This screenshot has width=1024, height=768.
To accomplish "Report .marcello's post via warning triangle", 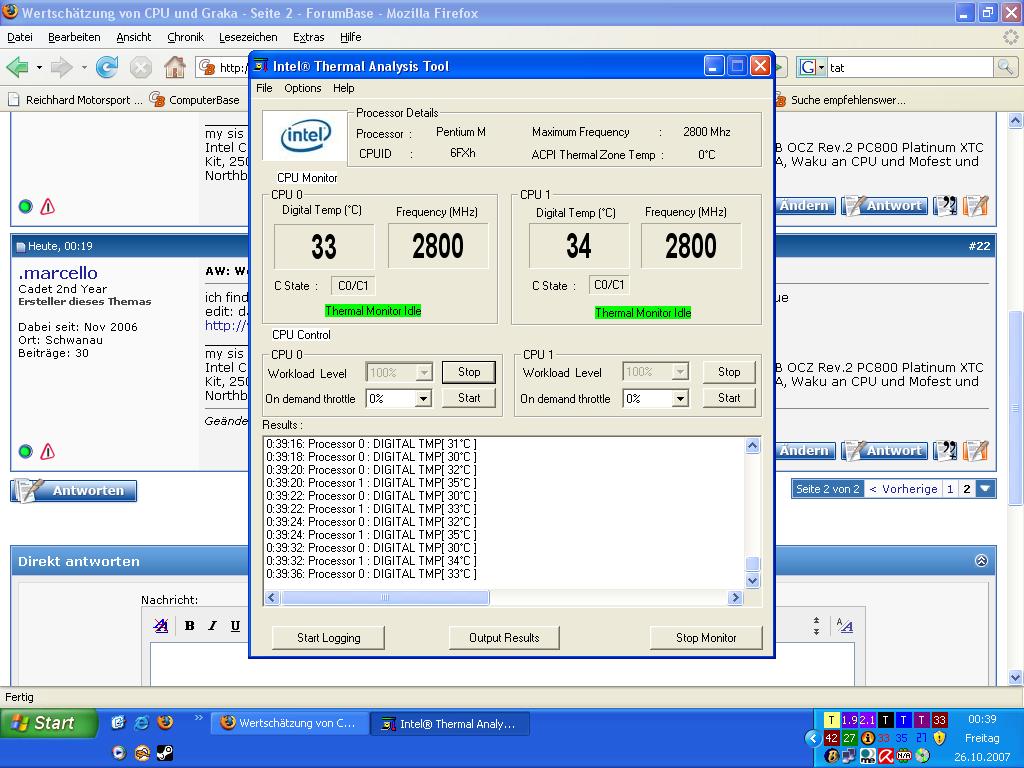I will point(48,451).
